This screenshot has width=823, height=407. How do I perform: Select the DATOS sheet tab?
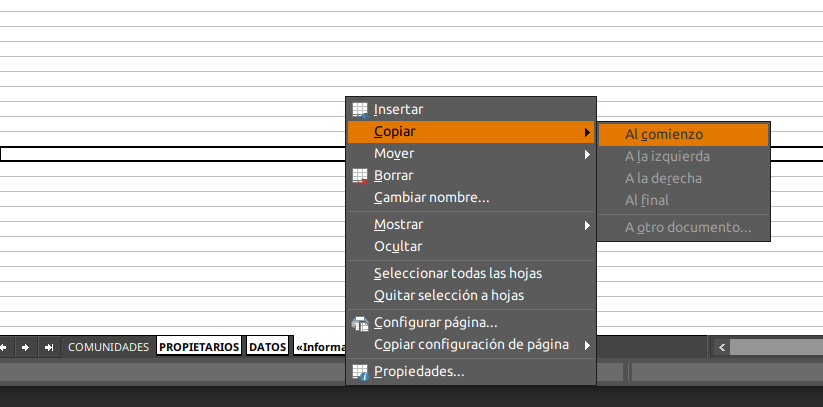point(267,347)
